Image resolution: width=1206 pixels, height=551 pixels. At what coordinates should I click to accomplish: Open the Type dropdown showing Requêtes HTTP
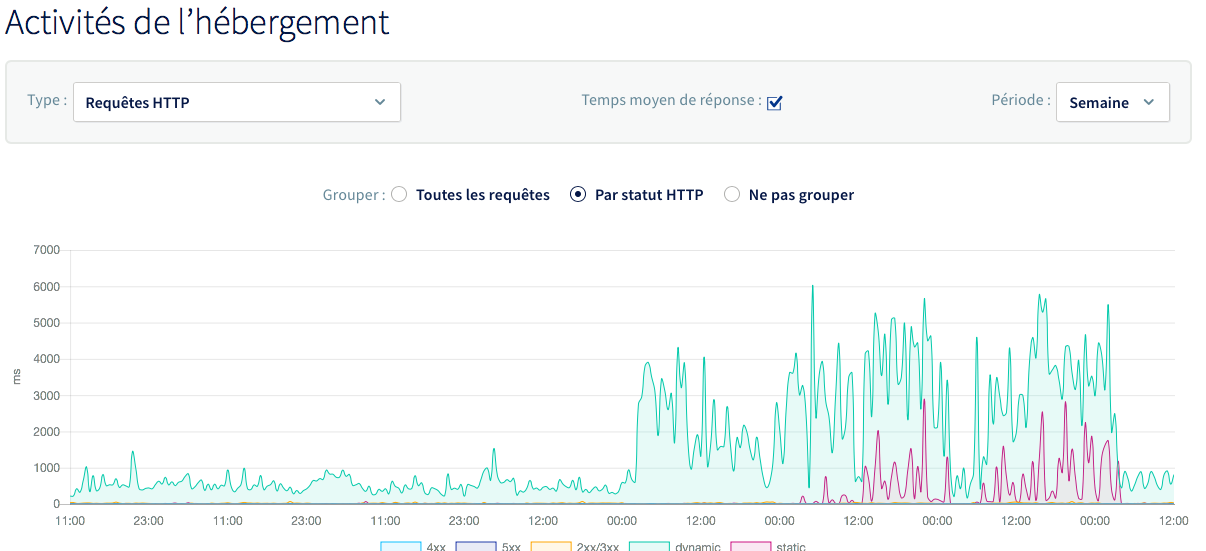point(236,102)
